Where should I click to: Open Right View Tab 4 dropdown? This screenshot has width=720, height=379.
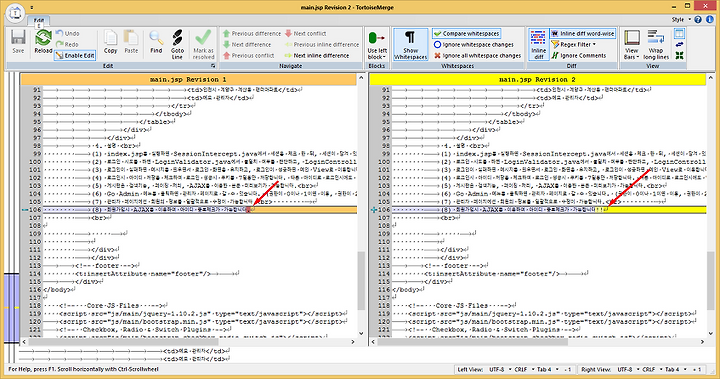(675, 369)
